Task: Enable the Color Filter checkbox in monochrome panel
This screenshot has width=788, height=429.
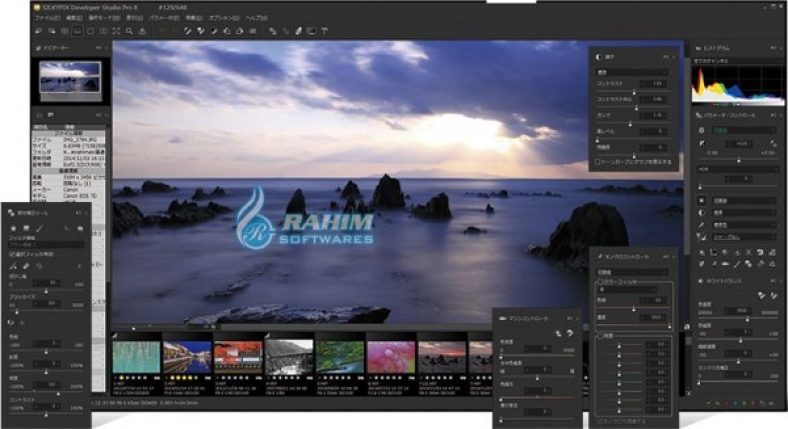Action: pos(600,283)
